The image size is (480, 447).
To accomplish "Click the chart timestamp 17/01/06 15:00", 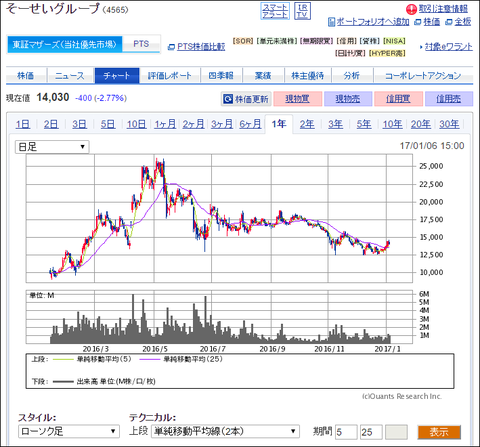I will [x=432, y=146].
